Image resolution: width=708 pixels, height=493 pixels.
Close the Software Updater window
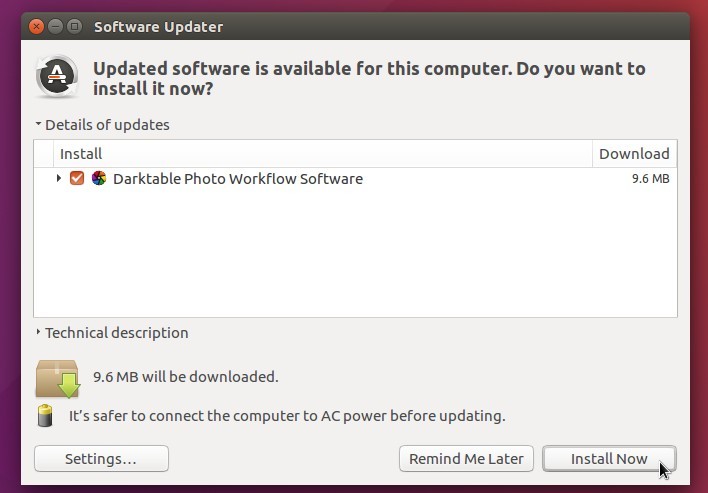pos(36,27)
